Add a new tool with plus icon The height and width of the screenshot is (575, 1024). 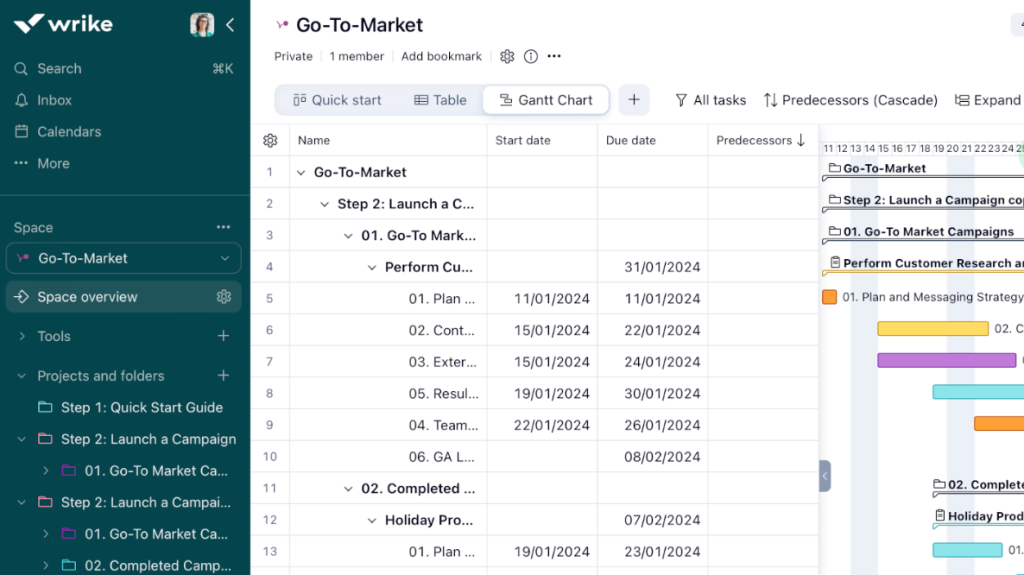[x=223, y=336]
